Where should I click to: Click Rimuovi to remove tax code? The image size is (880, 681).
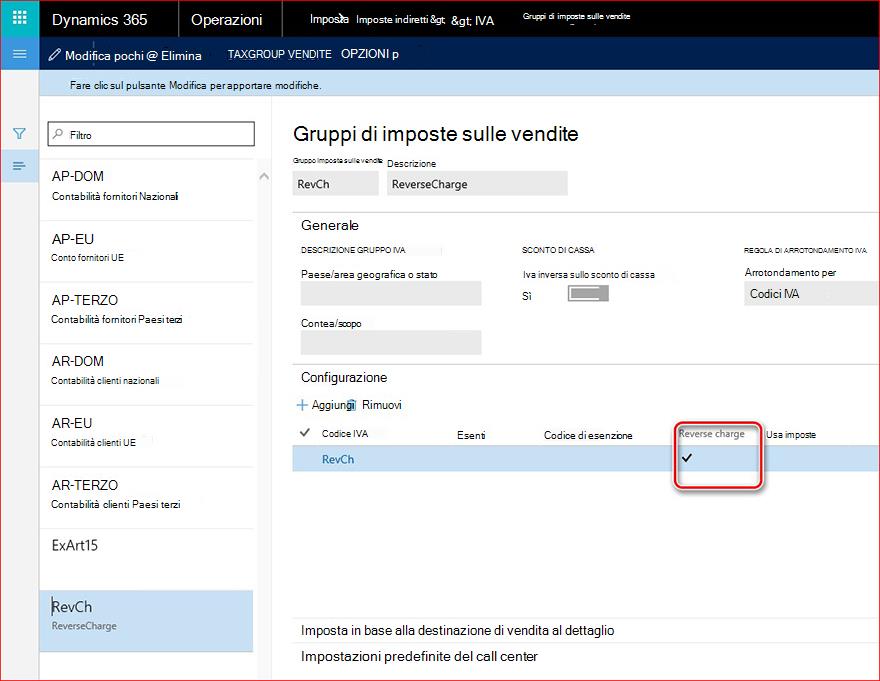pos(382,405)
